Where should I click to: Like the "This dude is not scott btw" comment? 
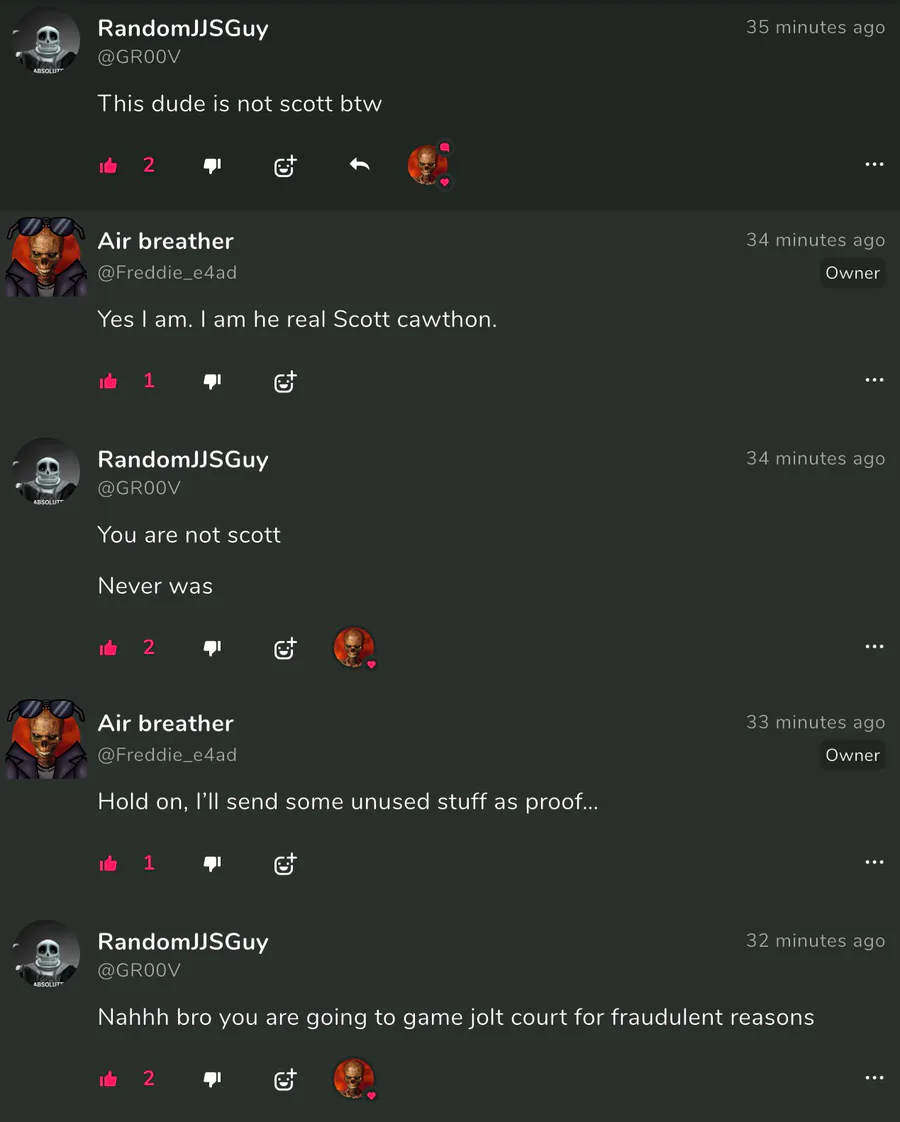tap(109, 166)
